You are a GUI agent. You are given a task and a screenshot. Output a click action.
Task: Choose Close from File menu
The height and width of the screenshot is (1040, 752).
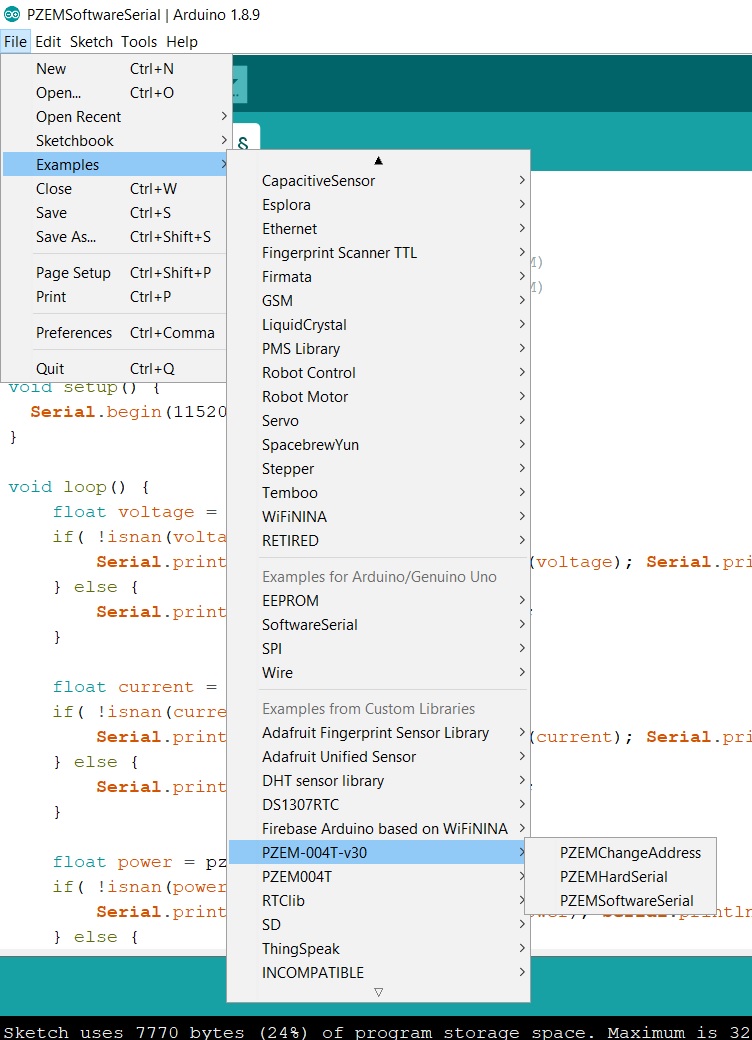(116, 189)
